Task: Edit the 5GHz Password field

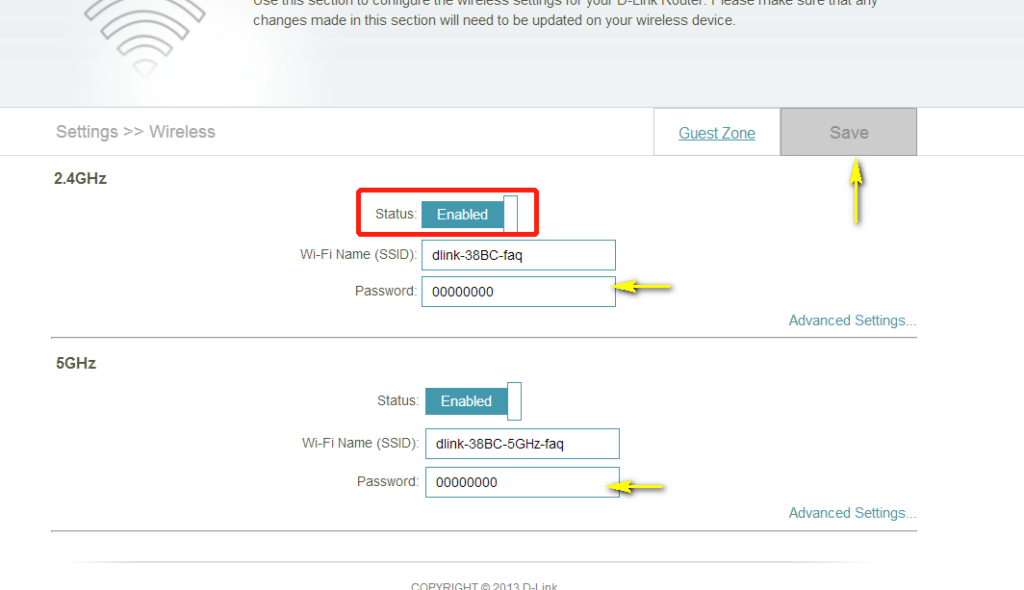Action: [x=522, y=482]
